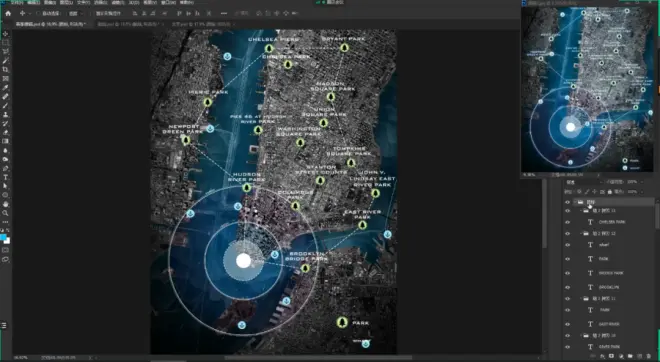Hide the EAST RIVER text layer

[x=567, y=324]
